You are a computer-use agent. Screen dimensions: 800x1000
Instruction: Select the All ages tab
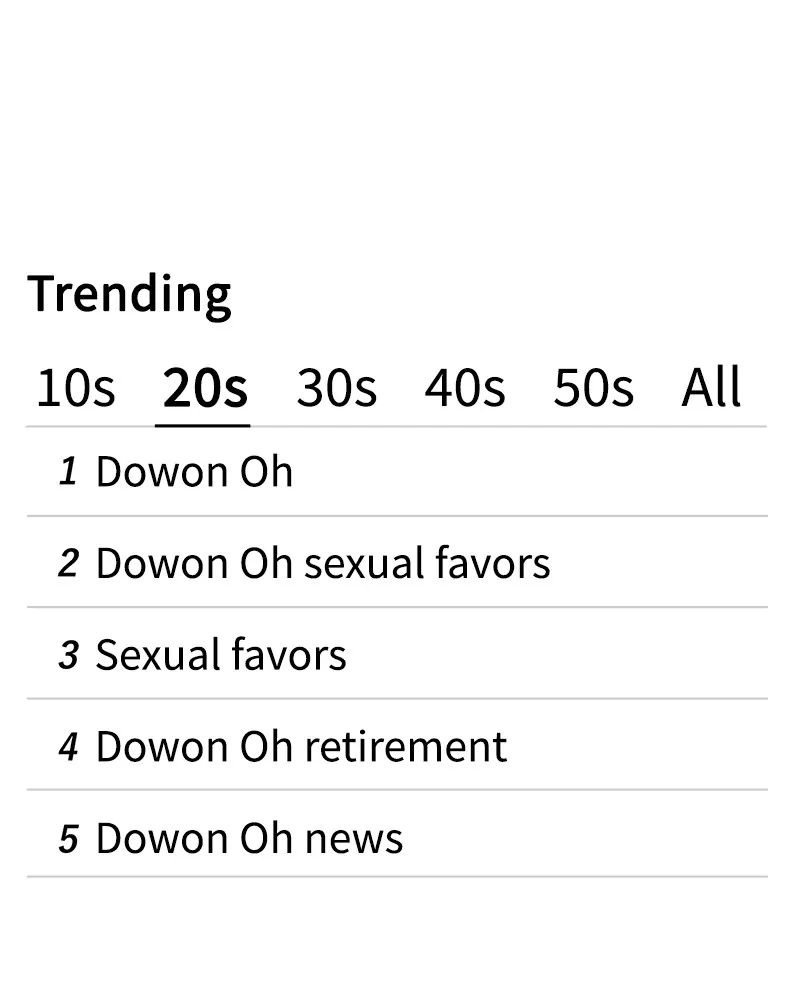coord(711,388)
